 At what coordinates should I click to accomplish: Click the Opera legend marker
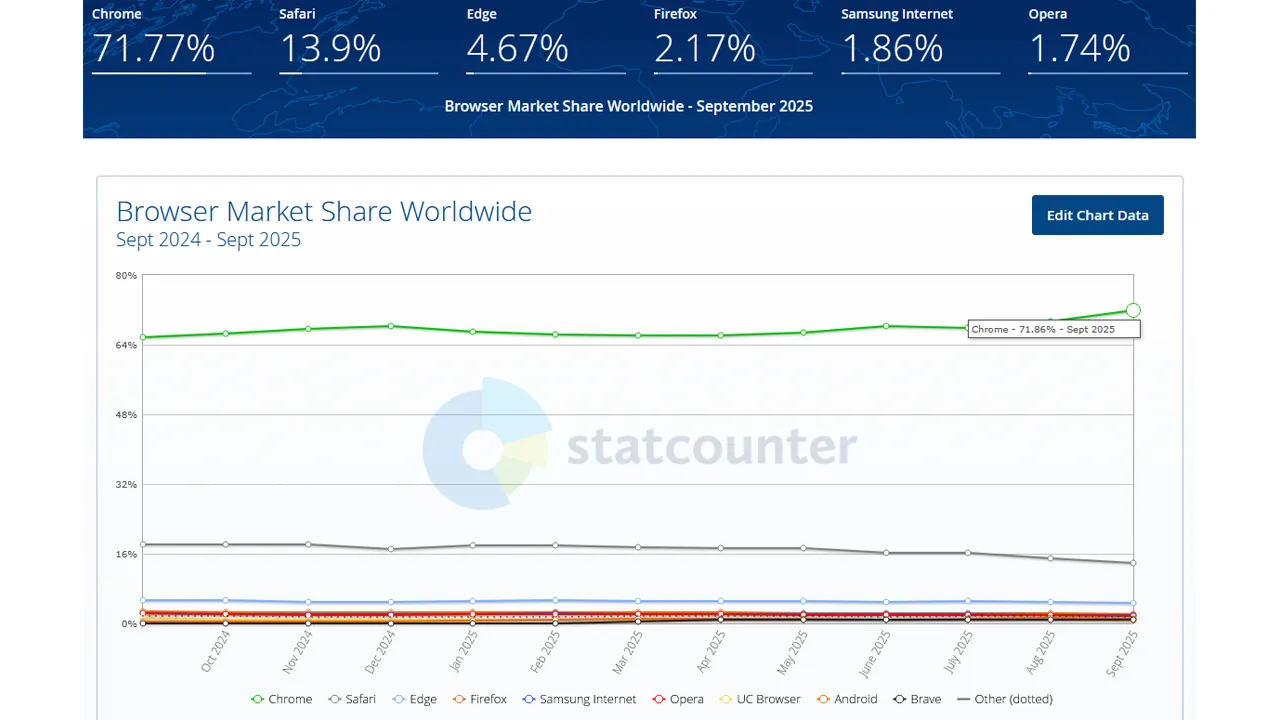[659, 699]
